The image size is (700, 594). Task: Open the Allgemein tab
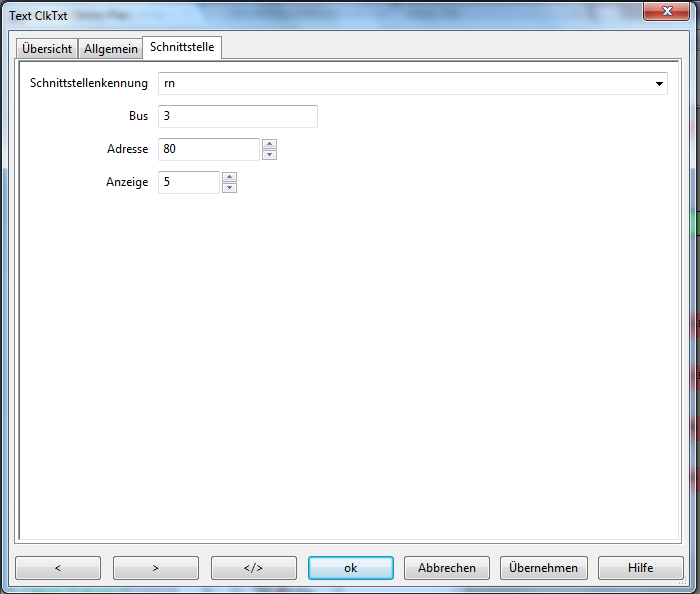click(110, 49)
